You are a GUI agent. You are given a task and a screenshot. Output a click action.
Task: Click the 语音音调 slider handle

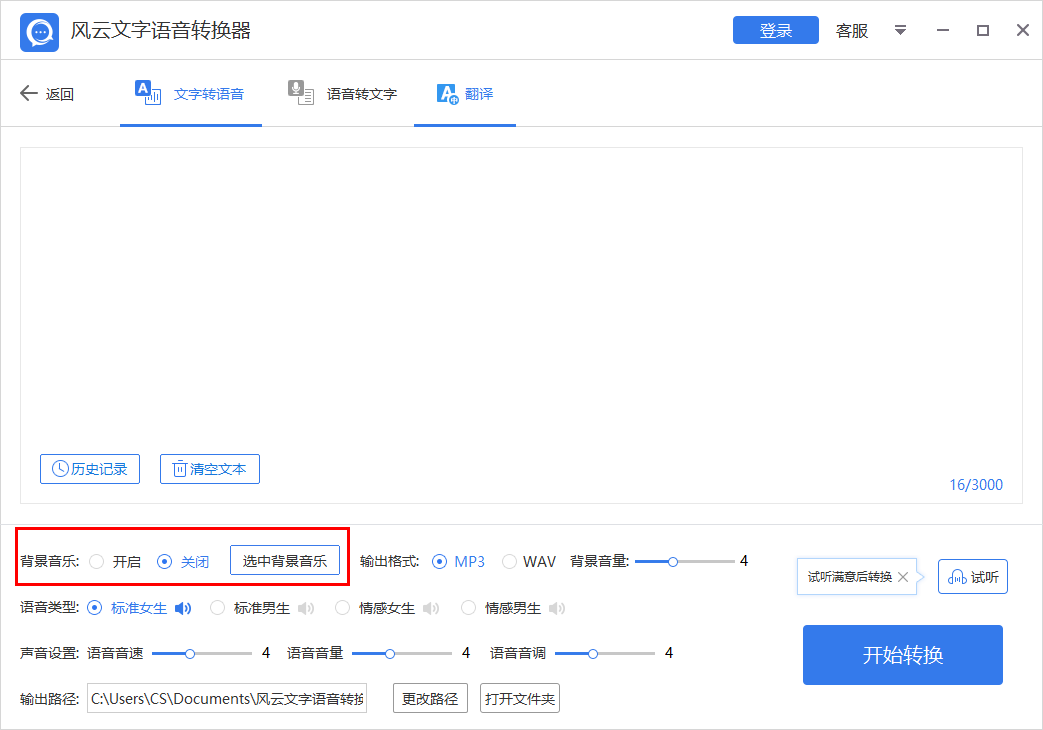[595, 653]
